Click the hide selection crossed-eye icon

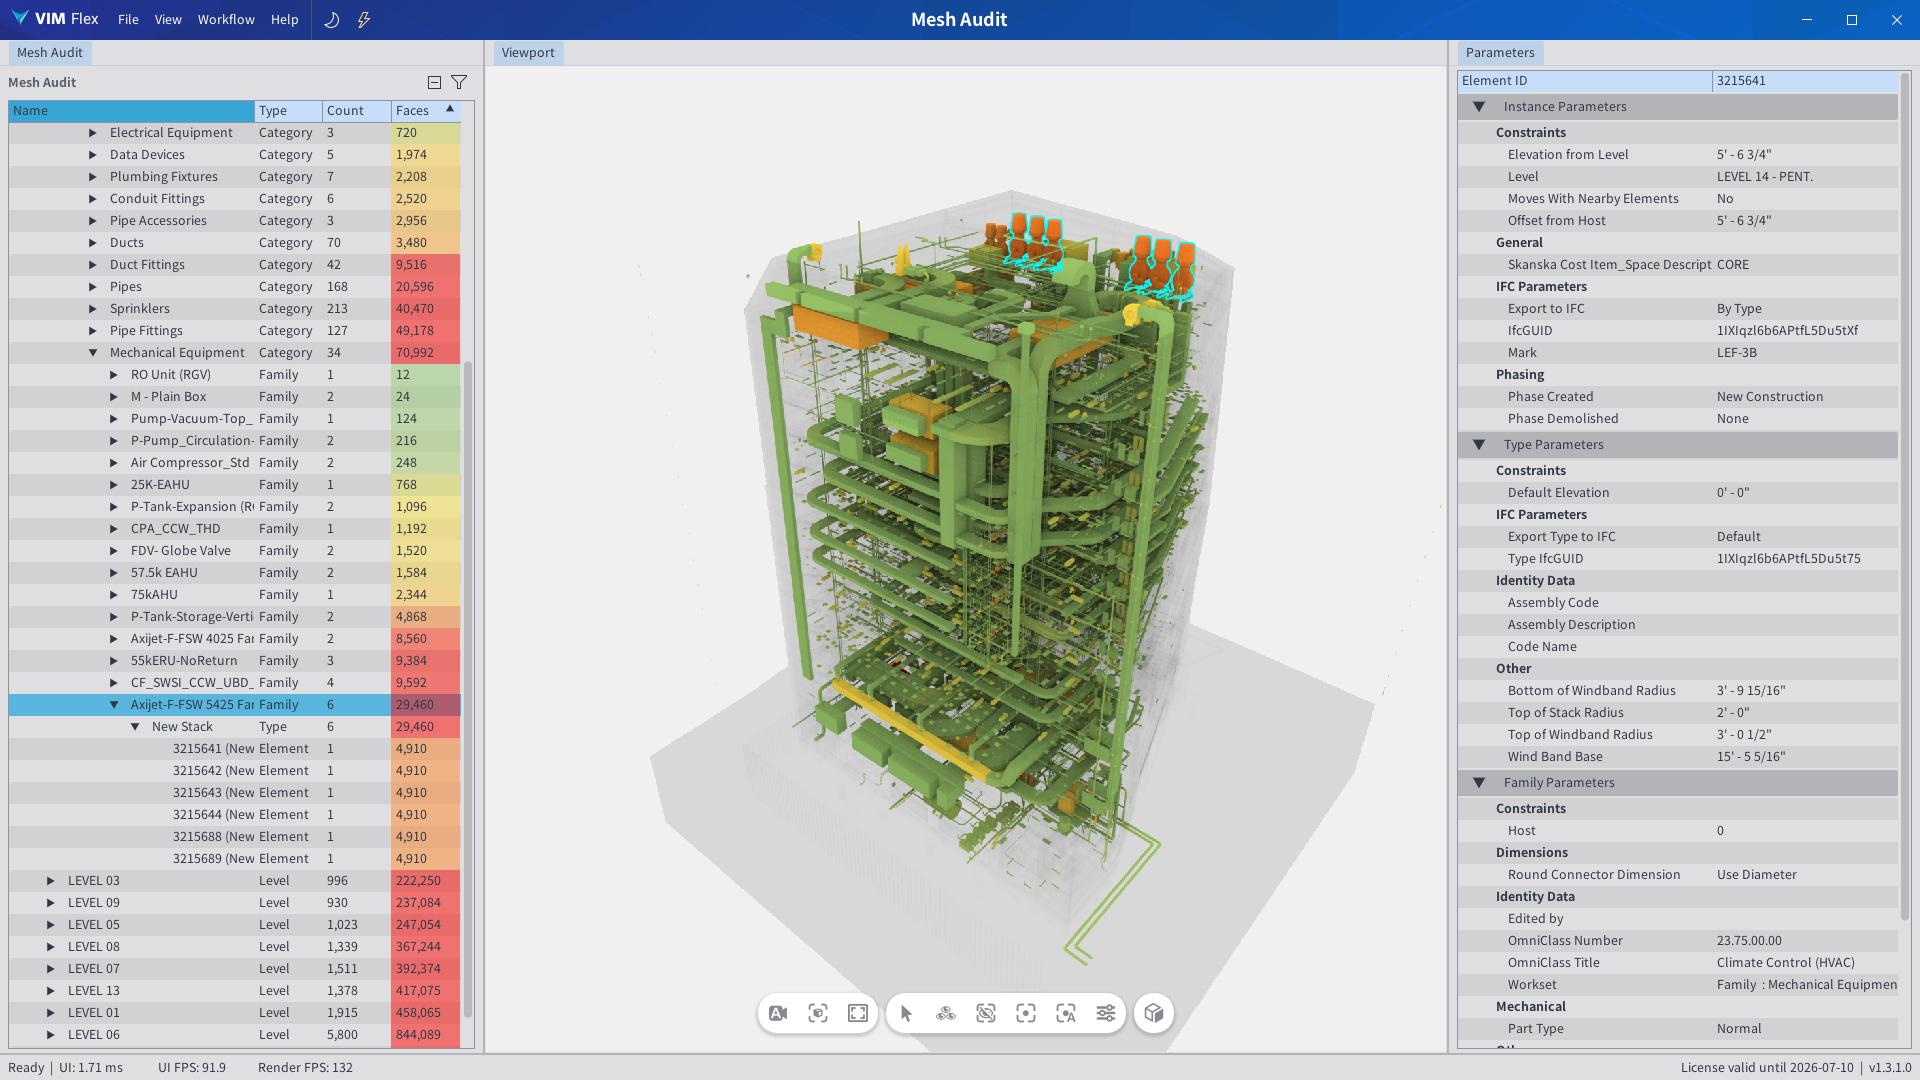(x=986, y=1013)
